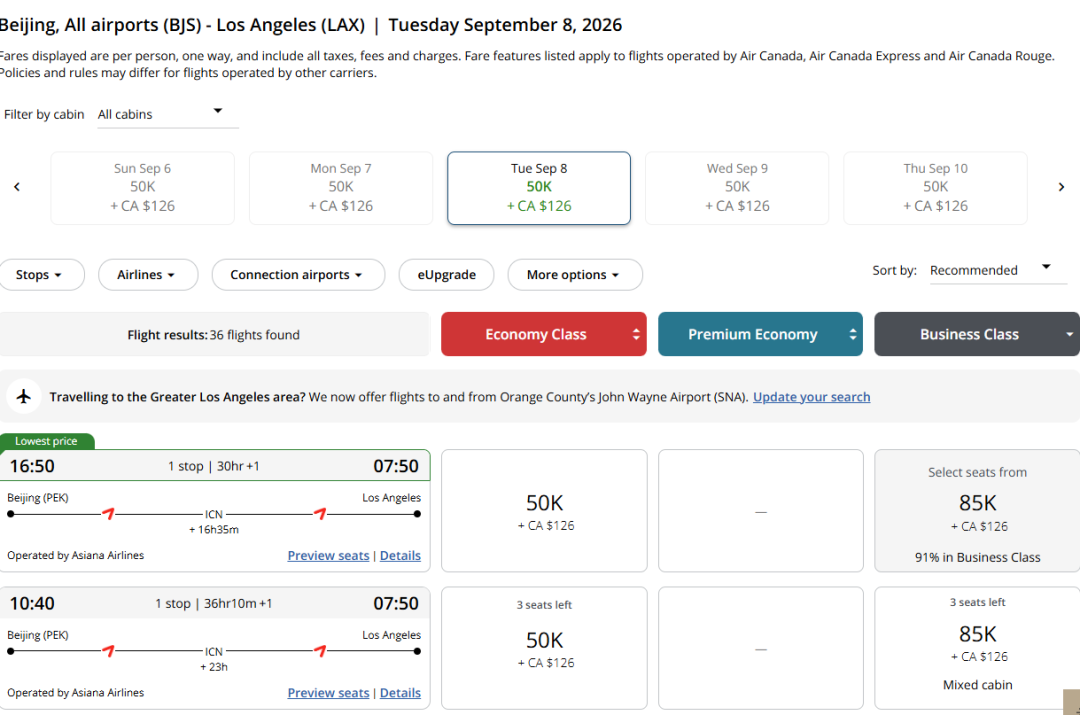
Task: Select the Mon Sep 7 date tab
Action: coord(341,188)
